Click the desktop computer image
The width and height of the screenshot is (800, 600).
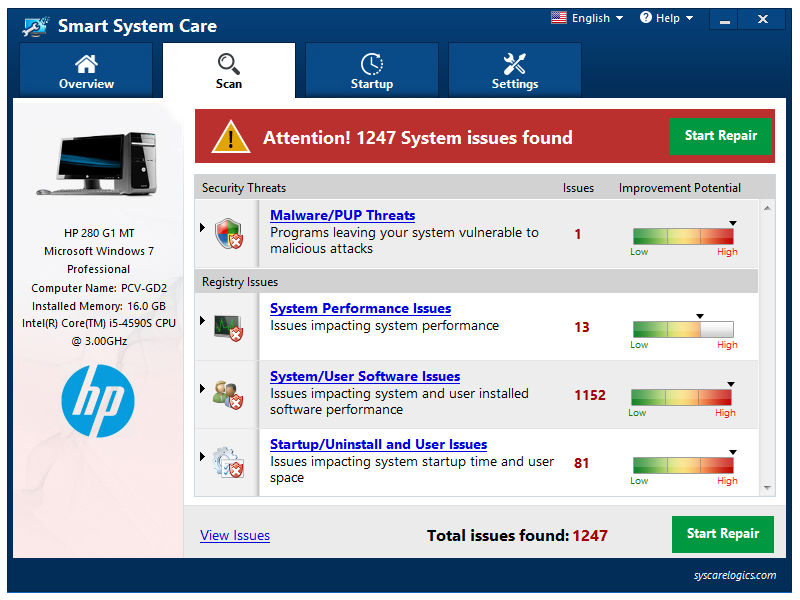click(98, 163)
